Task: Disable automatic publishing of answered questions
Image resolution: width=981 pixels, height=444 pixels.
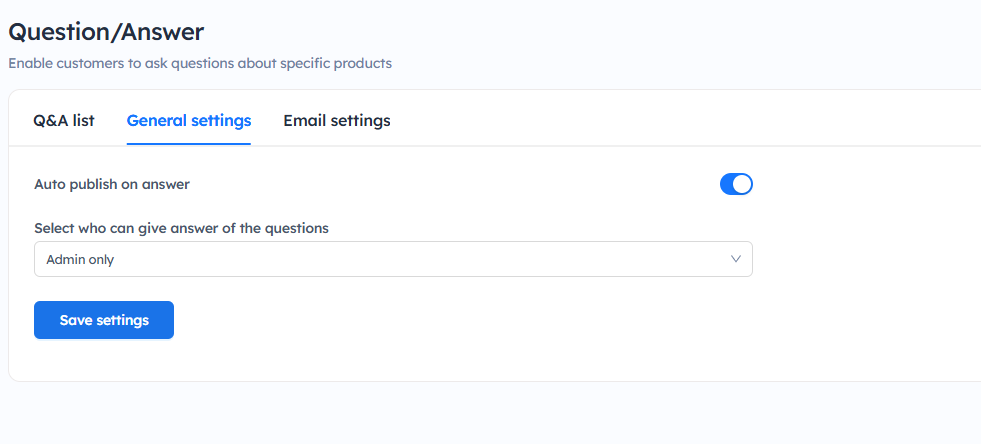Action: click(736, 184)
